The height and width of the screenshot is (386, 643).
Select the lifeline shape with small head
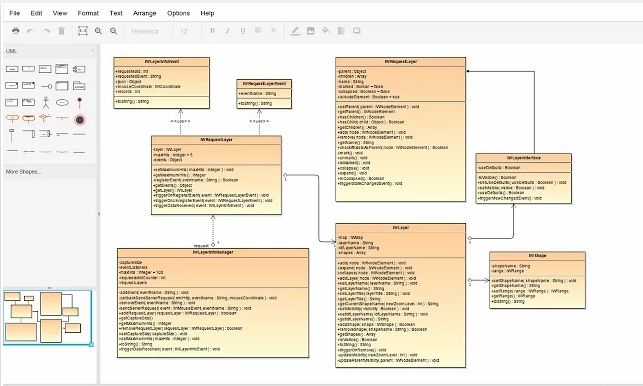coord(11,135)
